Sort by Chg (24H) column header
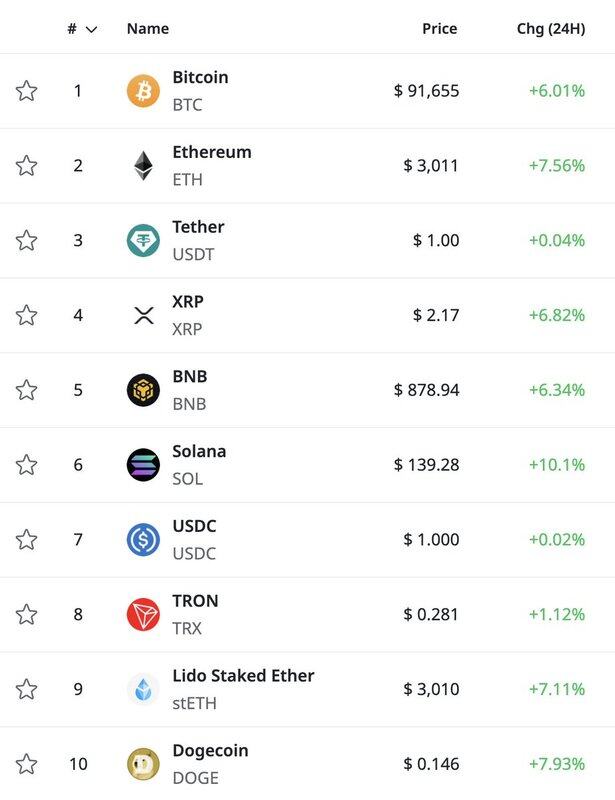615x800 pixels. [x=550, y=29]
